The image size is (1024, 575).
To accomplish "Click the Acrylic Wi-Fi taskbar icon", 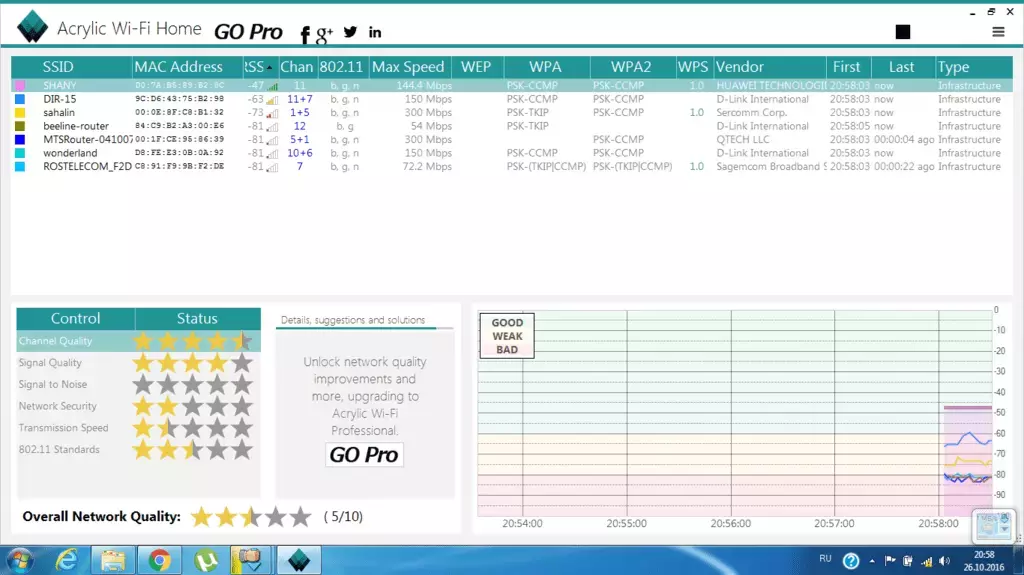I will coord(298,561).
